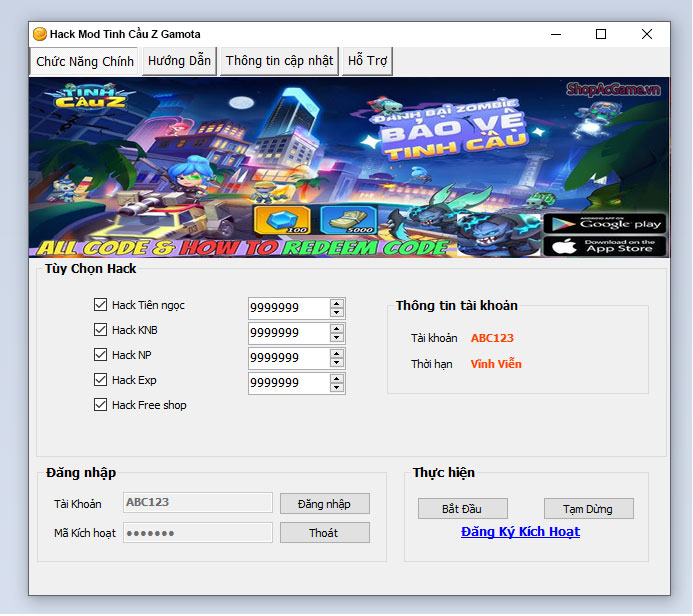
Task: Increase the Hack NP value with up arrow
Action: pos(337,354)
